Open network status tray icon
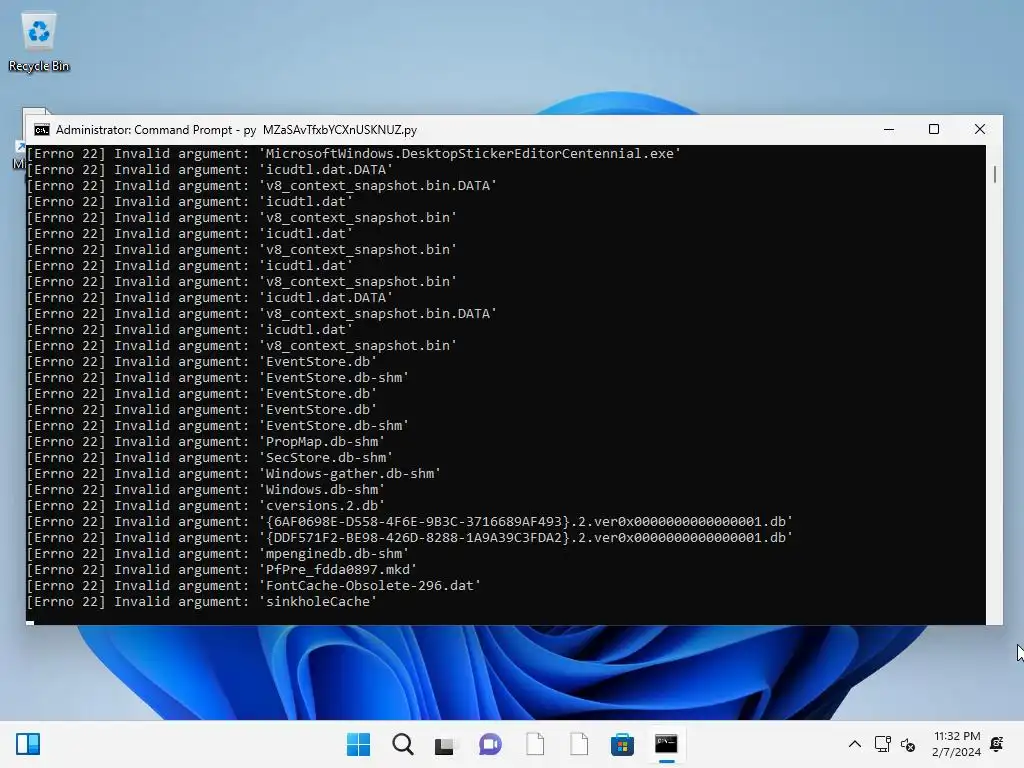Screen dimensions: 1024x768 pos(882,744)
